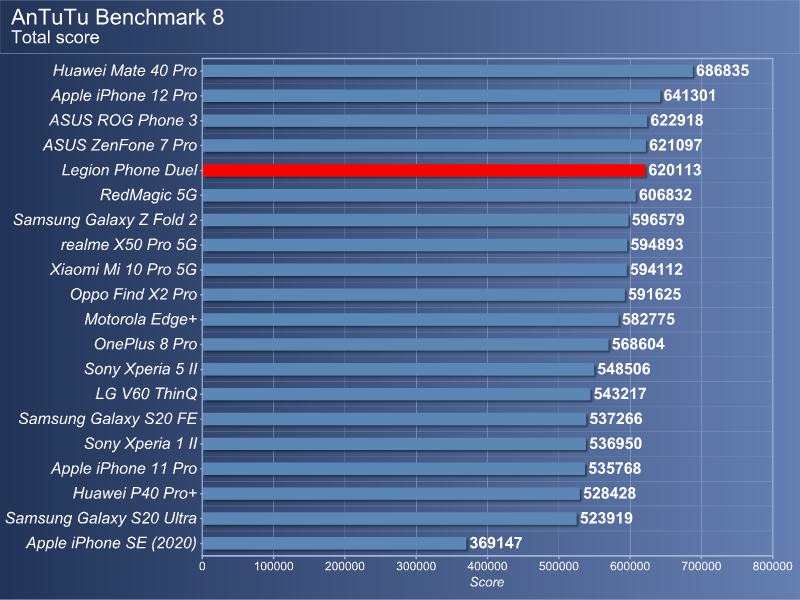800x600 pixels.
Task: Select the 200000 axis tick label
Action: (345, 566)
